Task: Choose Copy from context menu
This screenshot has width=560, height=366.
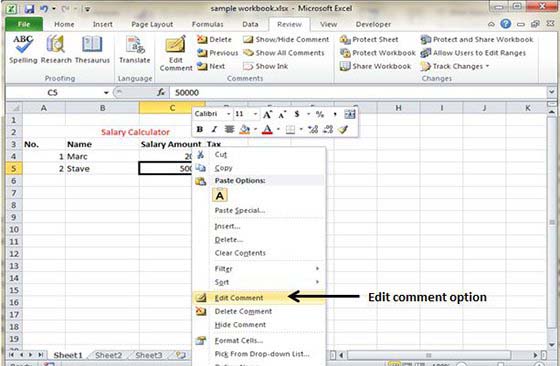Action: tap(259, 168)
